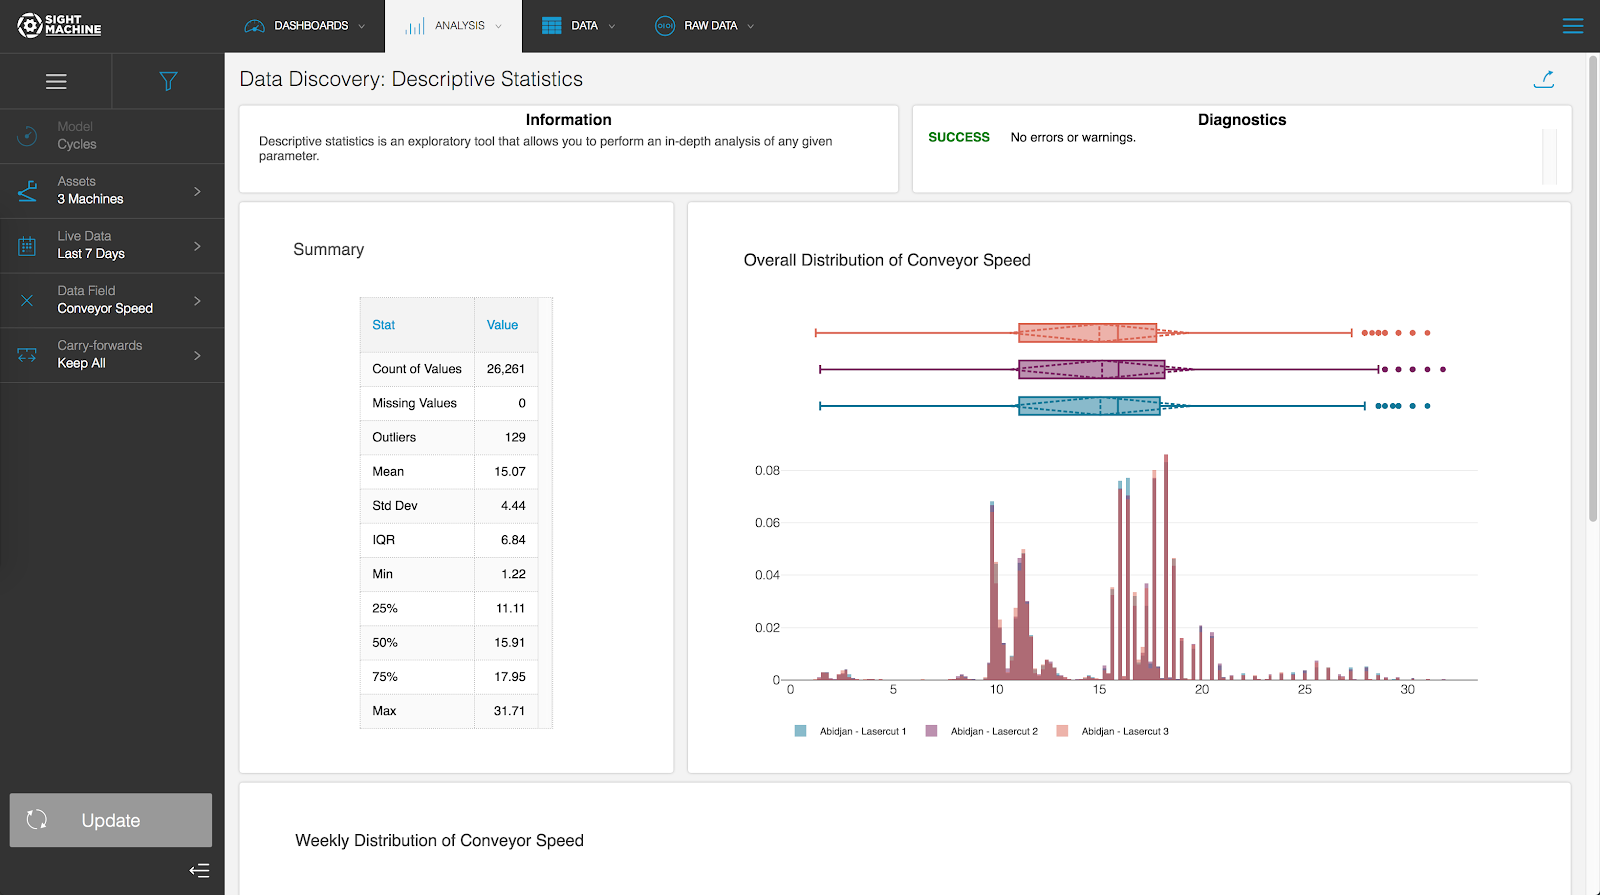
Task: Click the Live Data calendar icon
Action: pyautogui.click(x=27, y=246)
